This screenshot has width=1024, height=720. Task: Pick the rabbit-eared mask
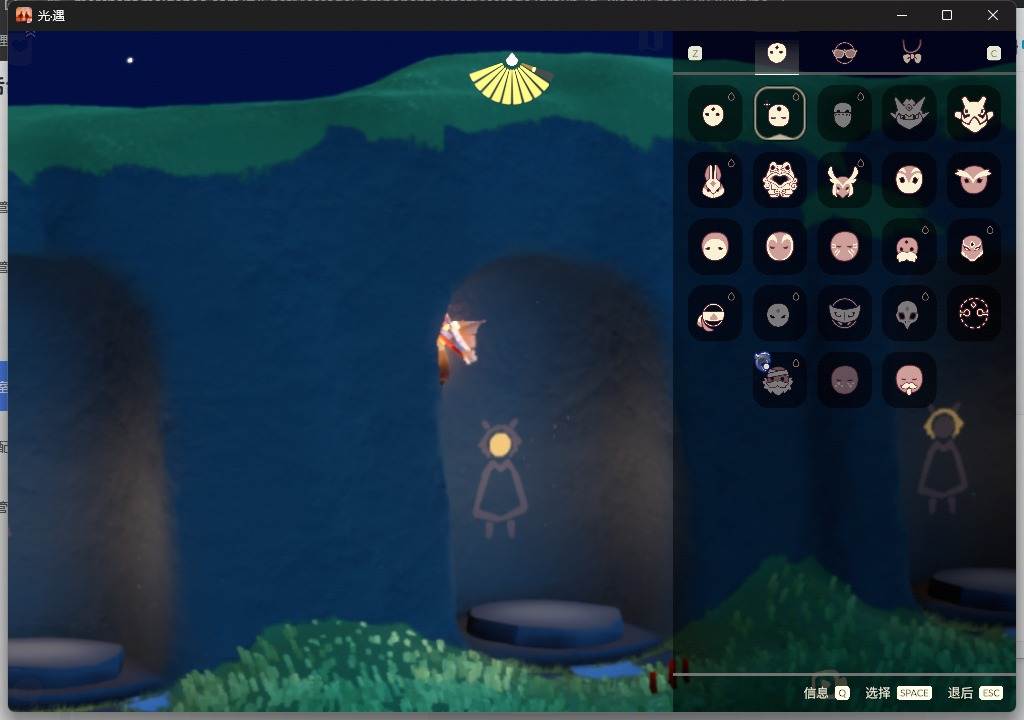coord(714,180)
